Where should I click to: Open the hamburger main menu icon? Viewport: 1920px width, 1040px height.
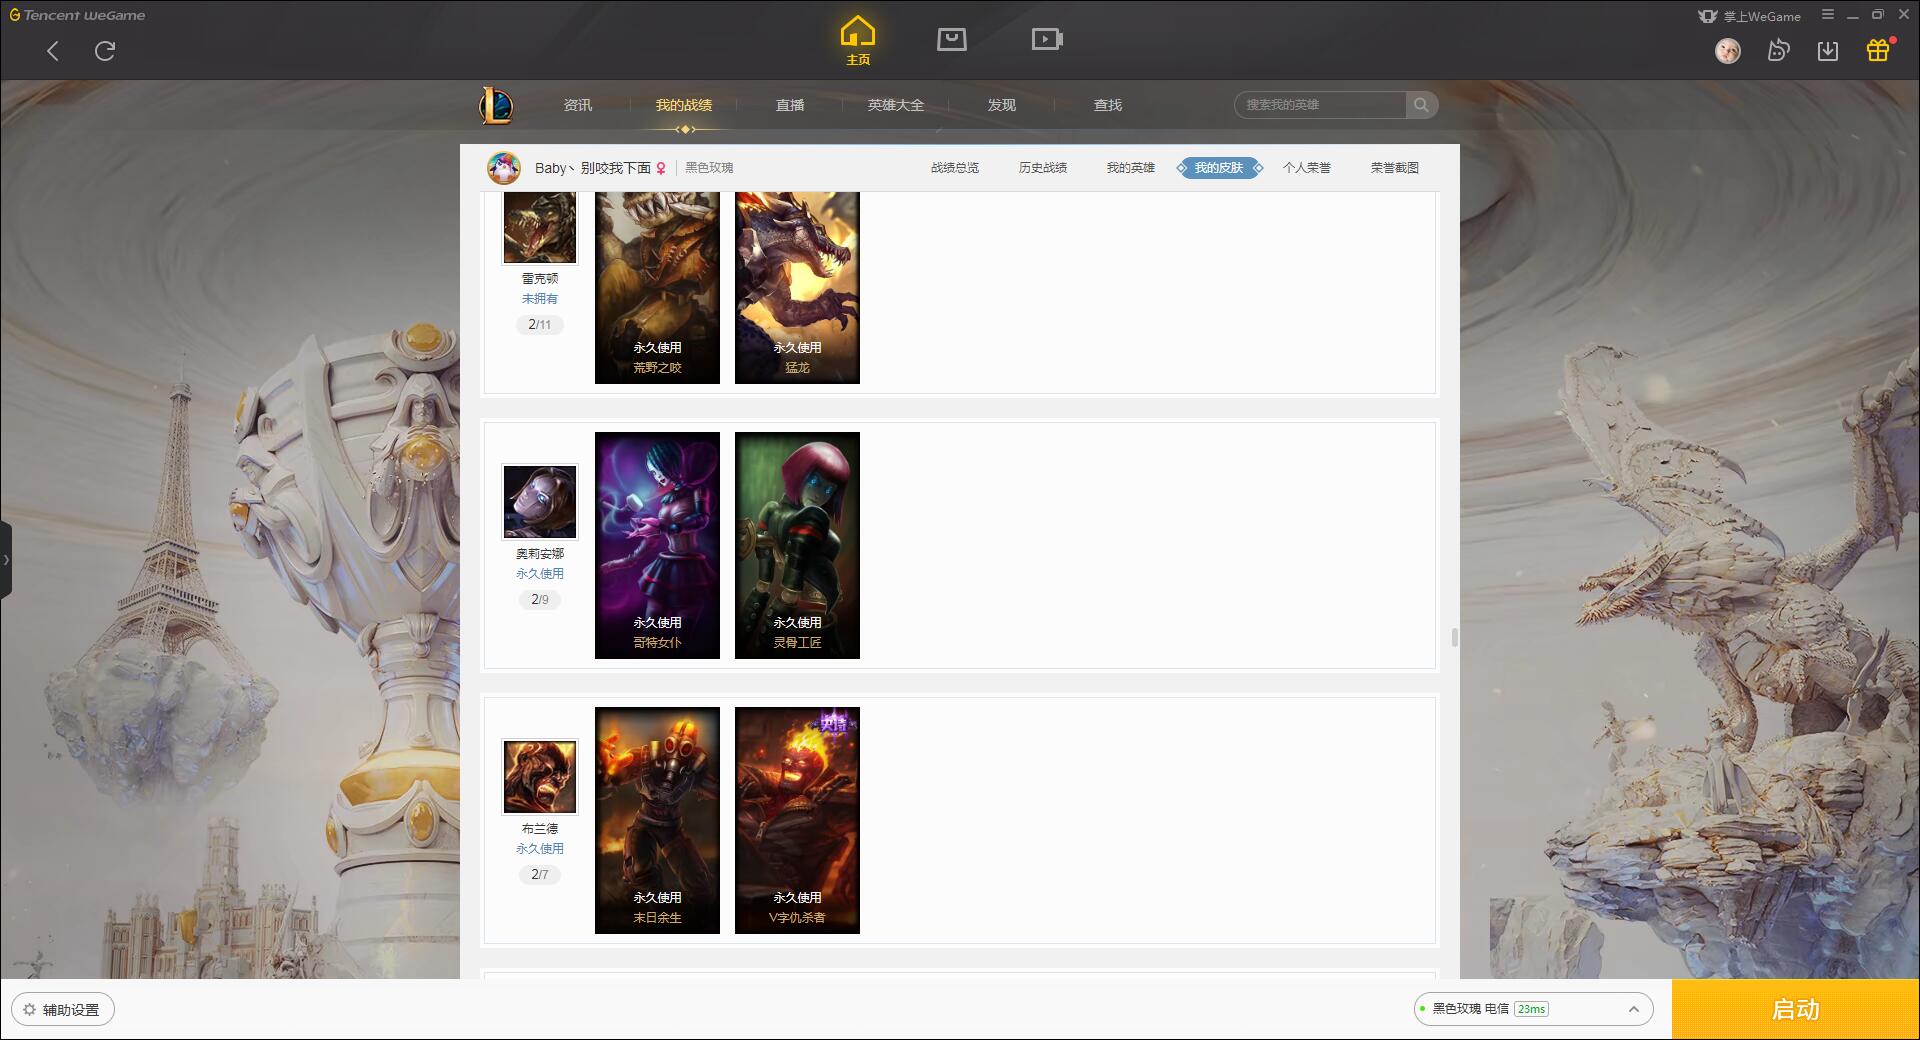pyautogui.click(x=1828, y=15)
